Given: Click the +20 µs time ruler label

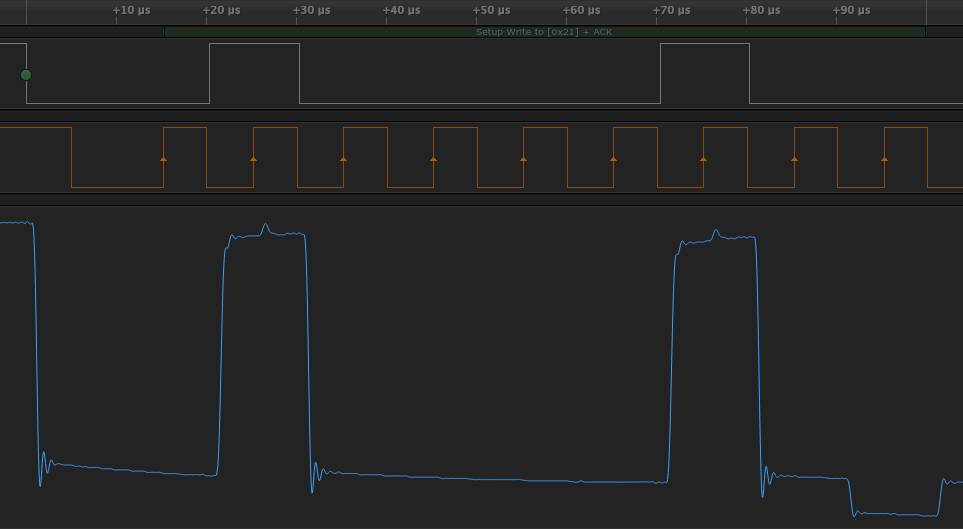Looking at the screenshot, I should (x=222, y=10).
